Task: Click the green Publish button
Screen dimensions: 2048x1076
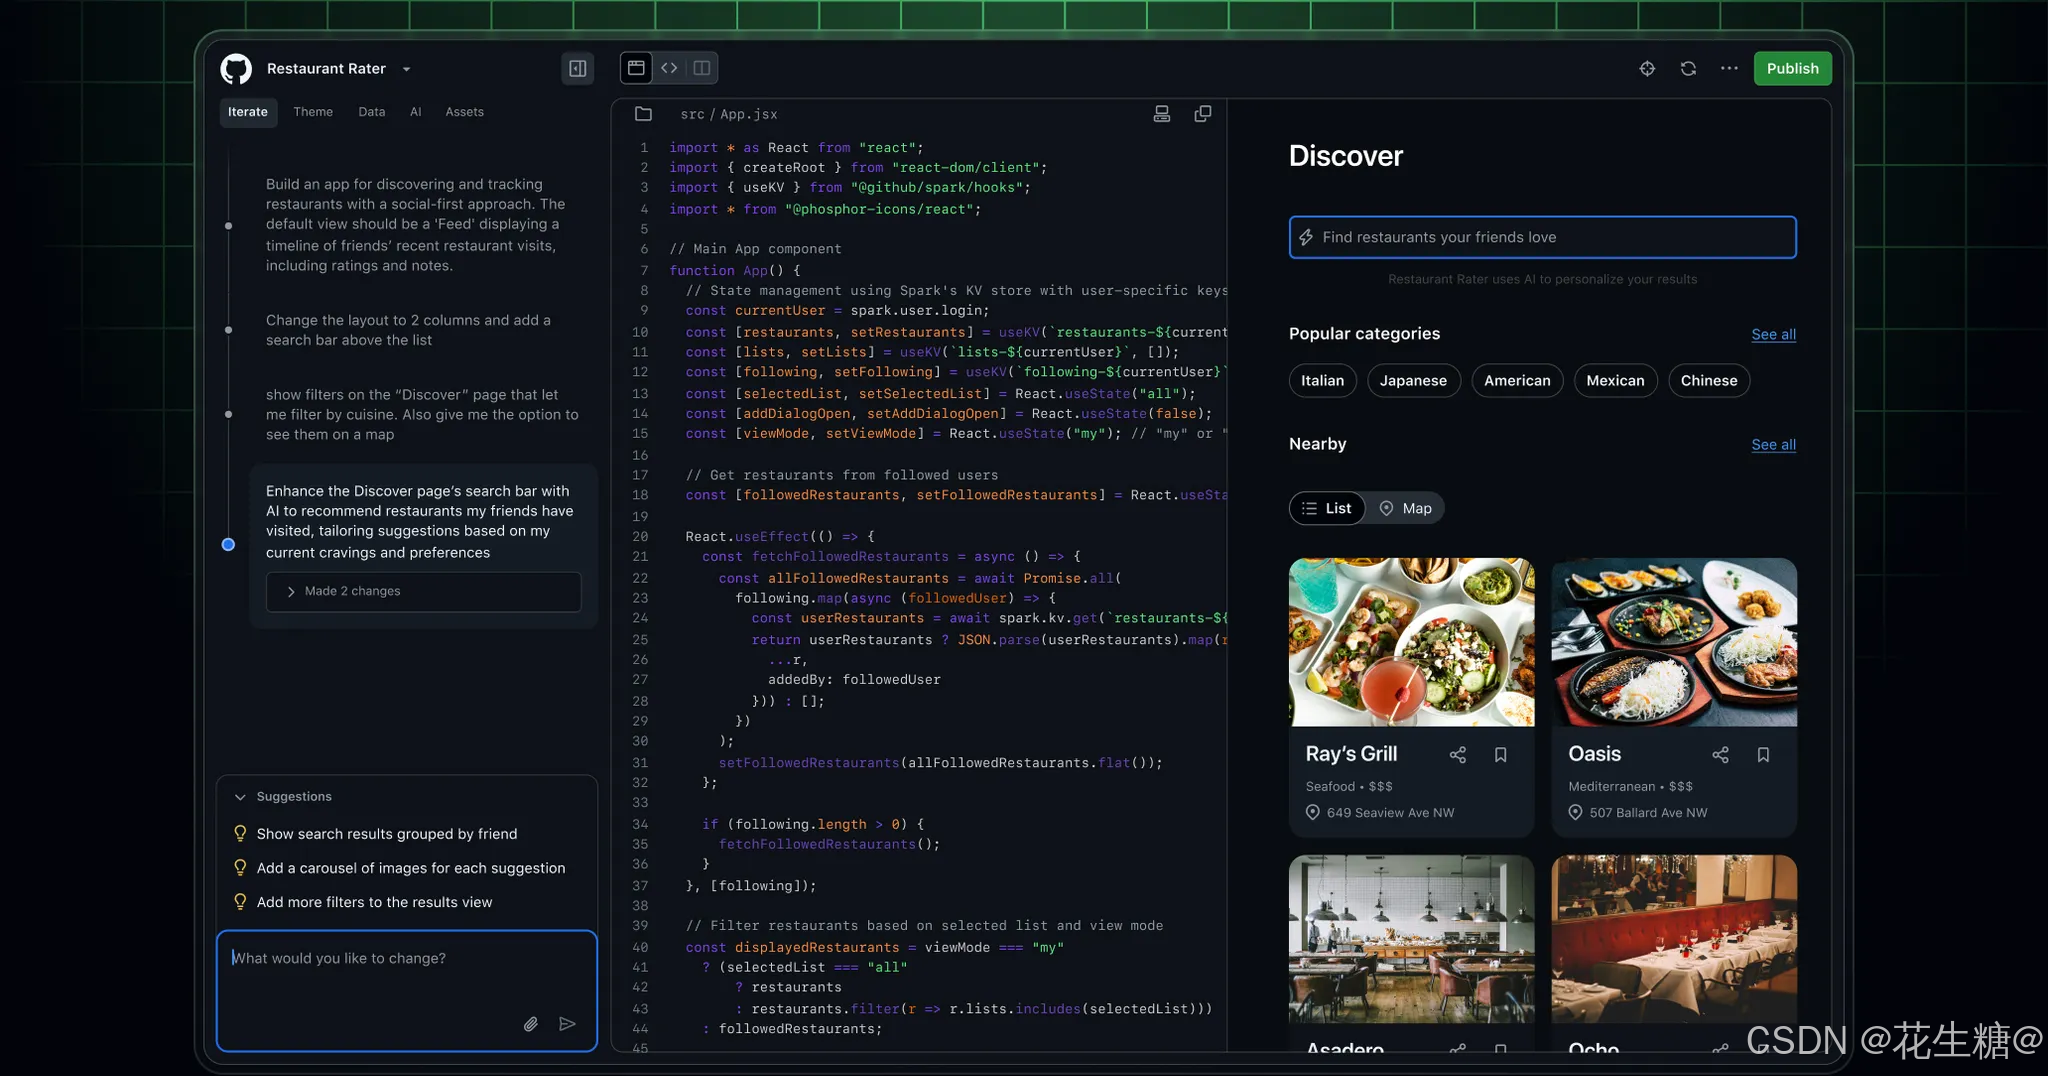Action: pyautogui.click(x=1792, y=68)
